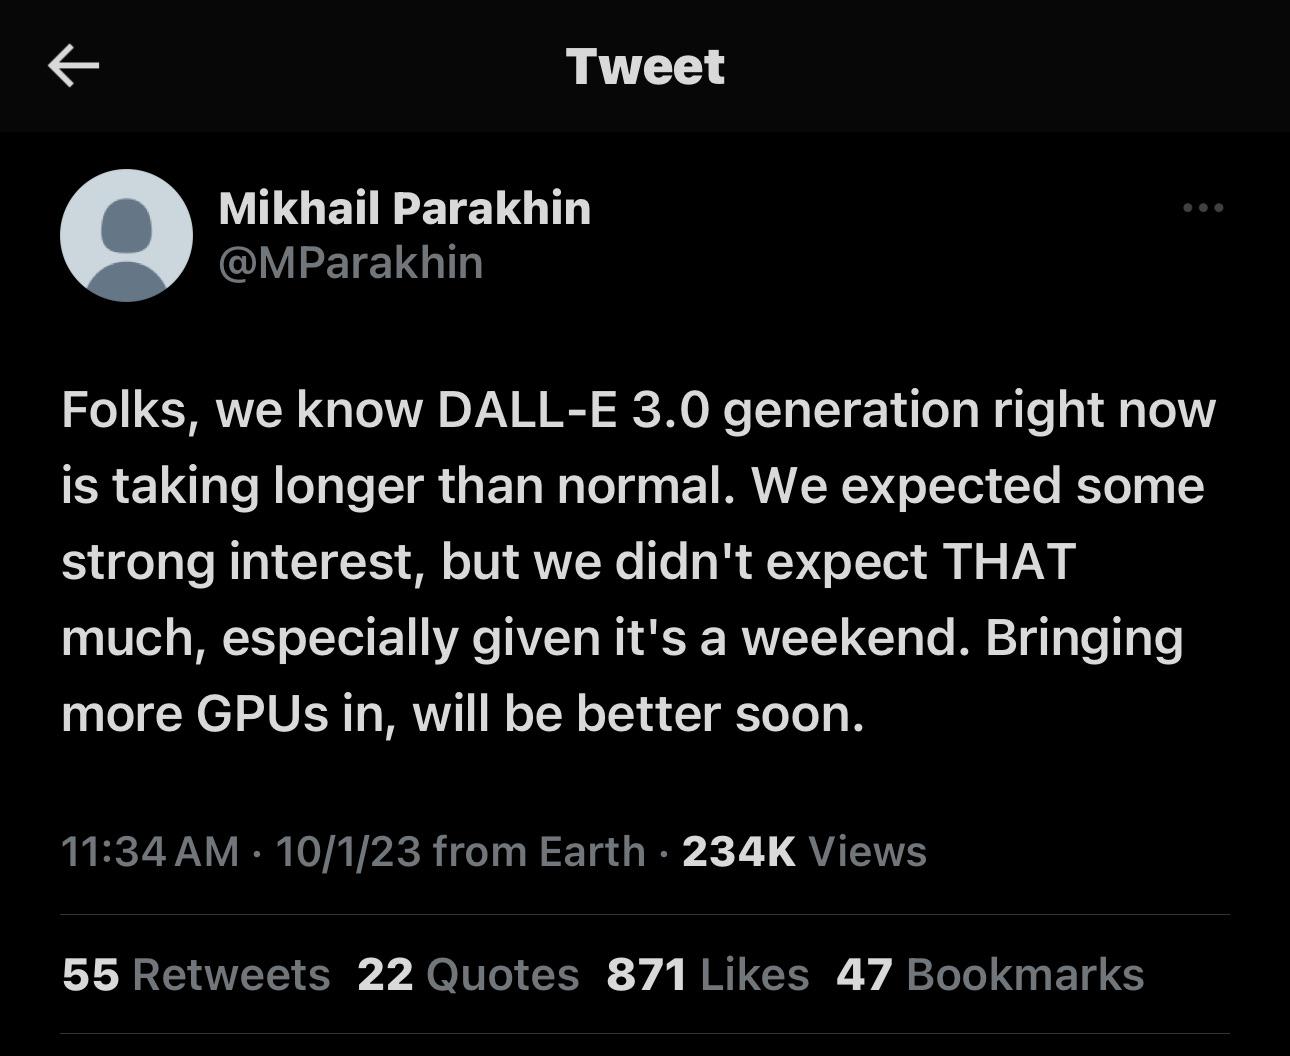Tap the Tweet header title
The width and height of the screenshot is (1290, 1056).
tap(645, 66)
